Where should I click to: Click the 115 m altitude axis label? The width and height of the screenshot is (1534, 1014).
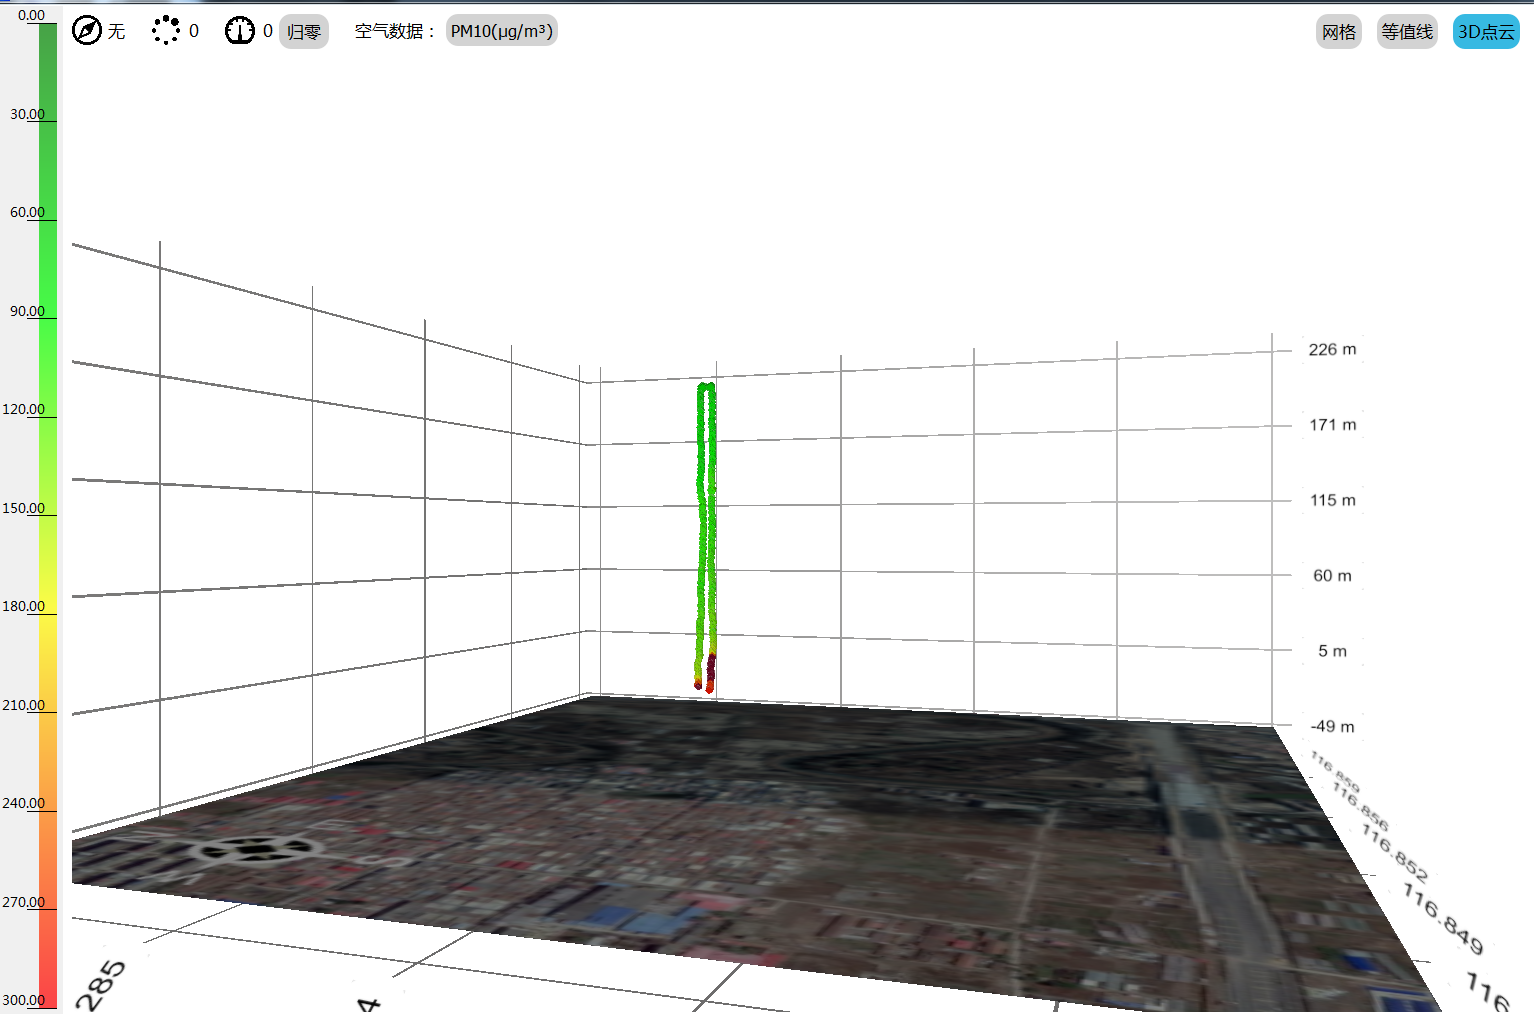click(1333, 500)
